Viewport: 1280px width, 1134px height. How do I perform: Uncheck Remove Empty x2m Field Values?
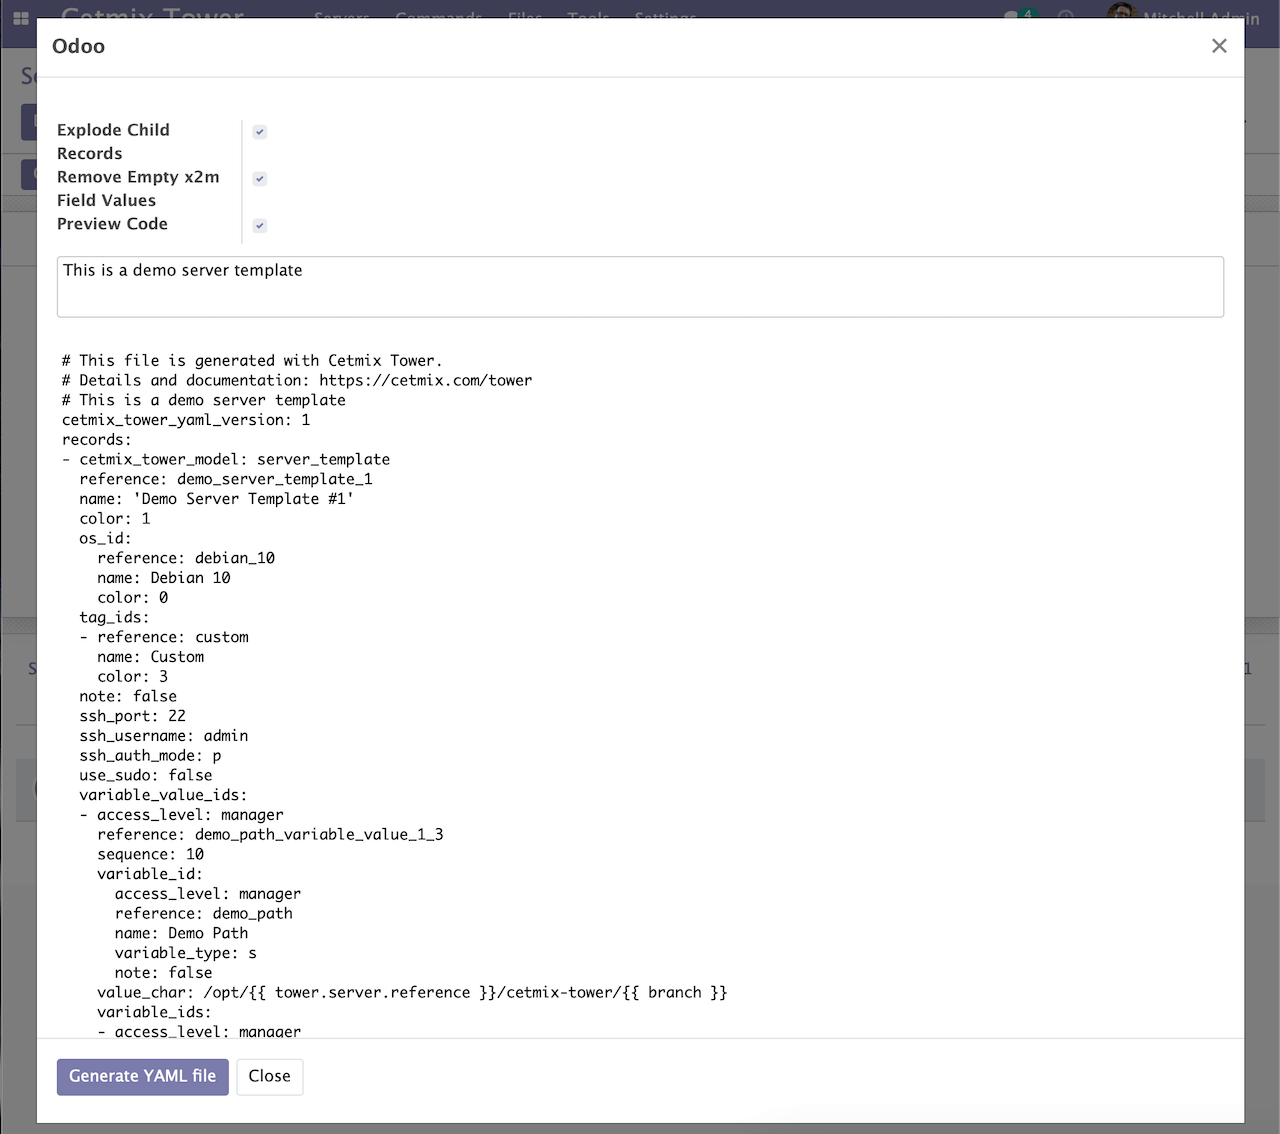coord(259,178)
